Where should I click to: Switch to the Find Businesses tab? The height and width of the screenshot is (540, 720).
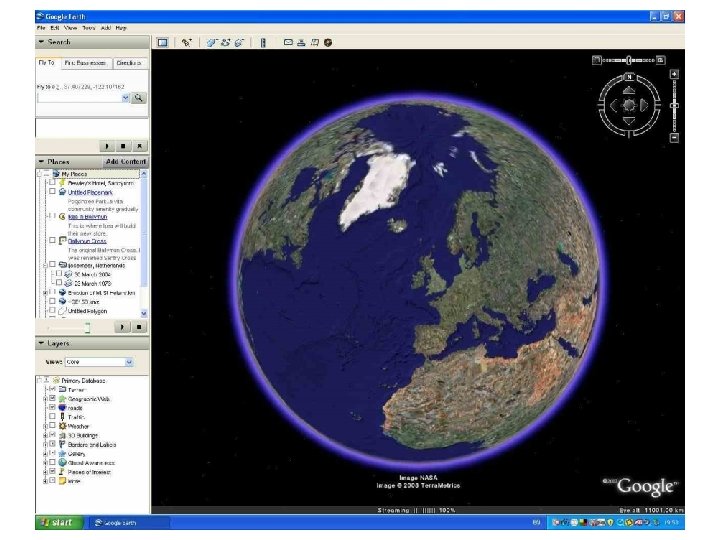point(86,63)
